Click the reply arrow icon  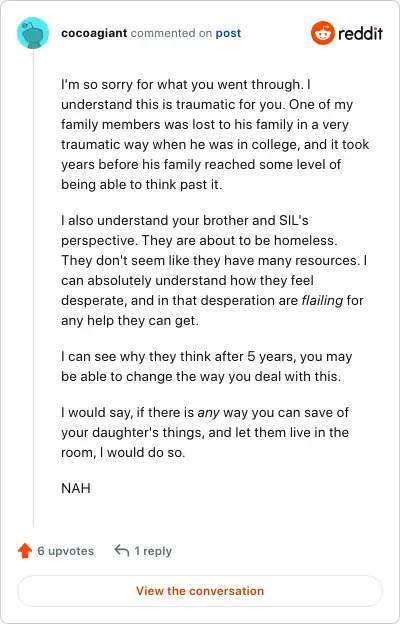pyautogui.click(x=122, y=551)
